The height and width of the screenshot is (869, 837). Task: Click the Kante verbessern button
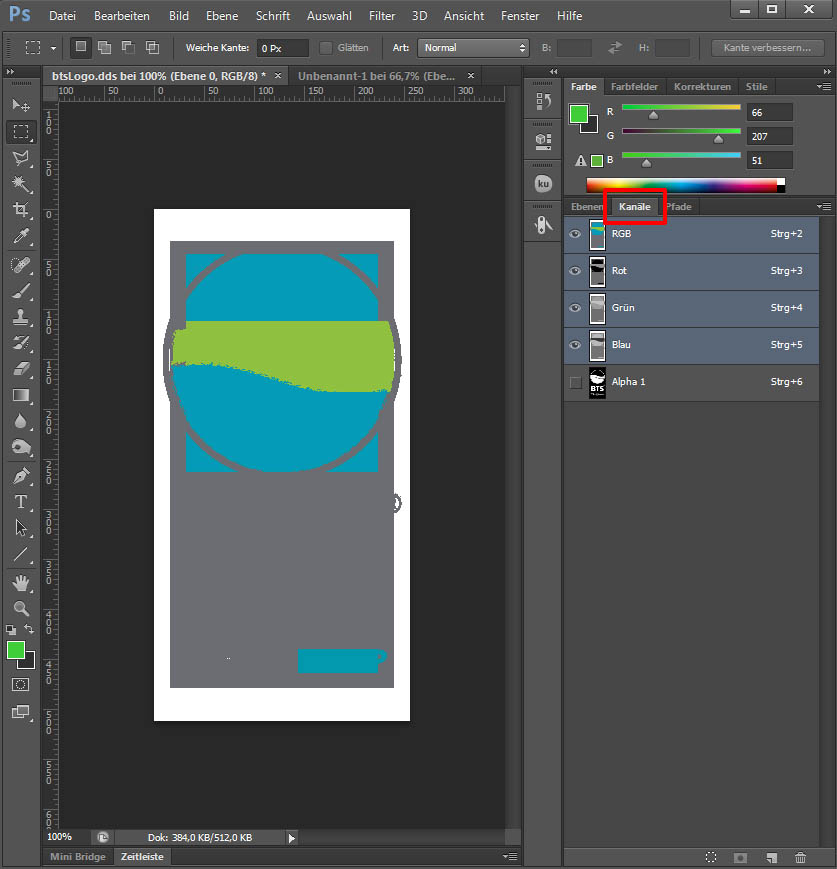[x=767, y=48]
